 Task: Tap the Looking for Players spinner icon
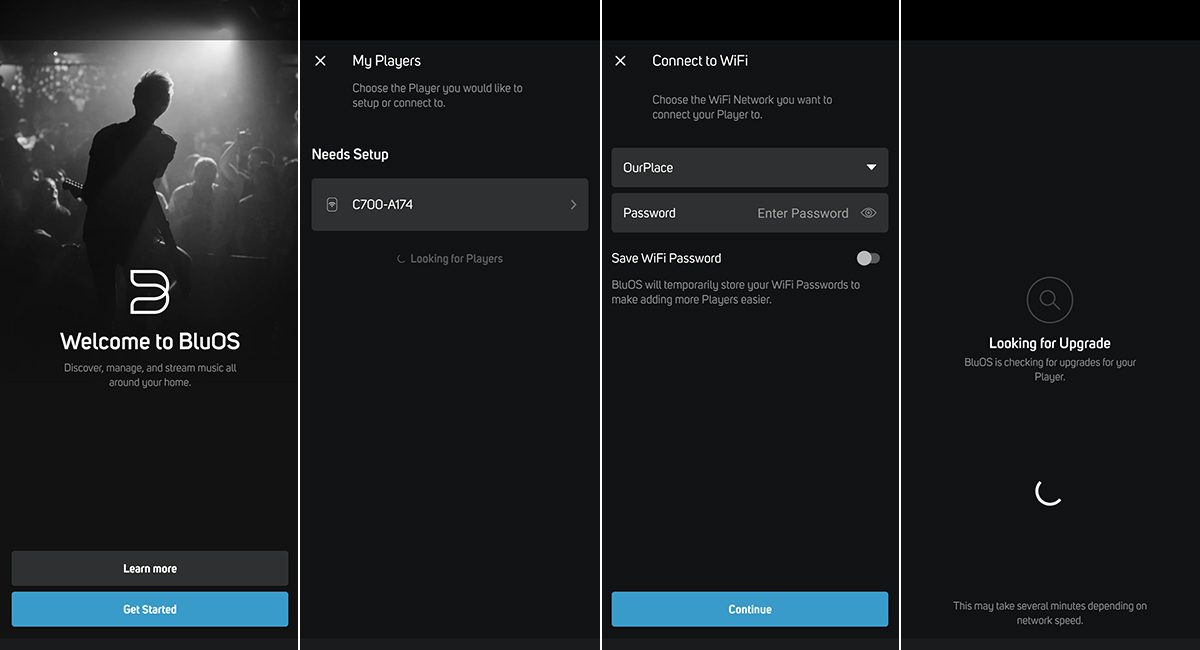pos(401,259)
